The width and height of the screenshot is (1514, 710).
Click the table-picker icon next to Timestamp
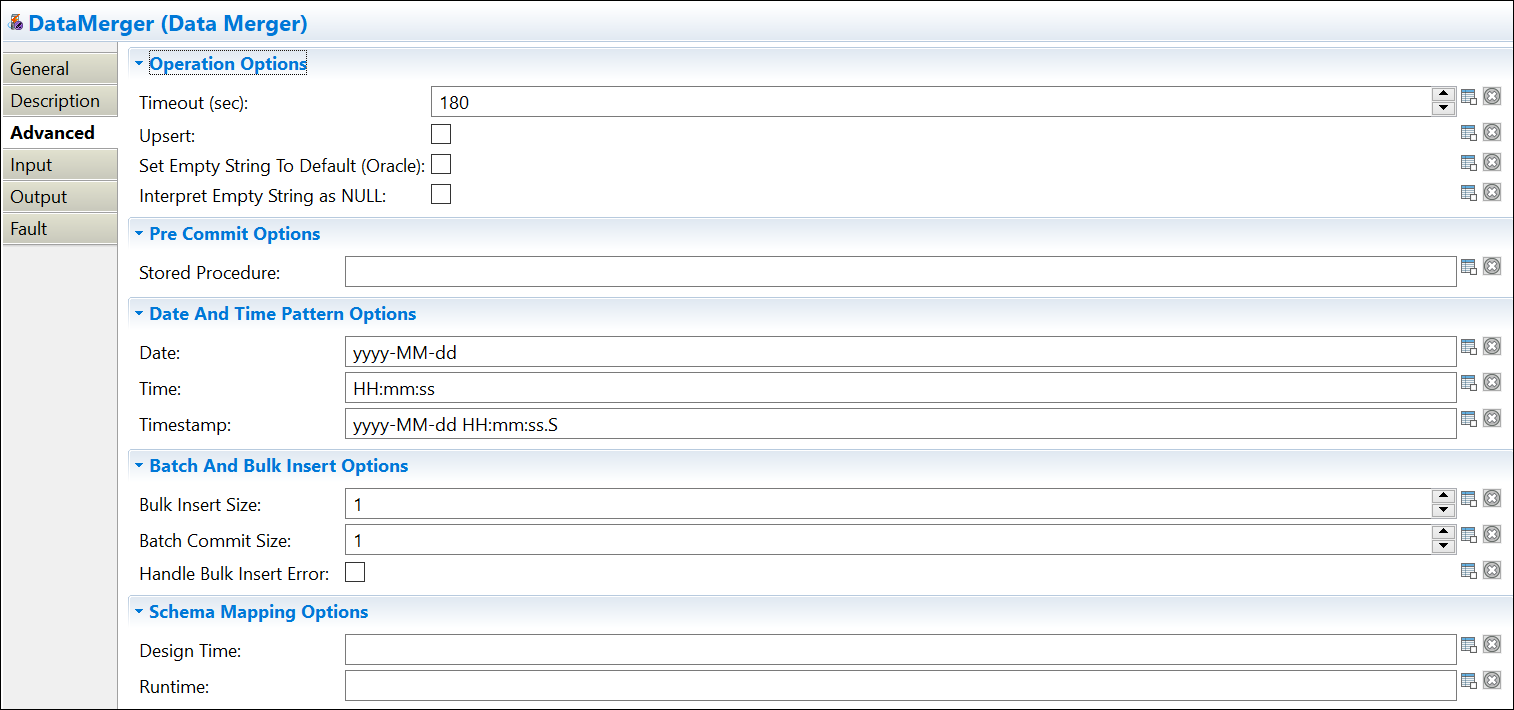tap(1469, 418)
